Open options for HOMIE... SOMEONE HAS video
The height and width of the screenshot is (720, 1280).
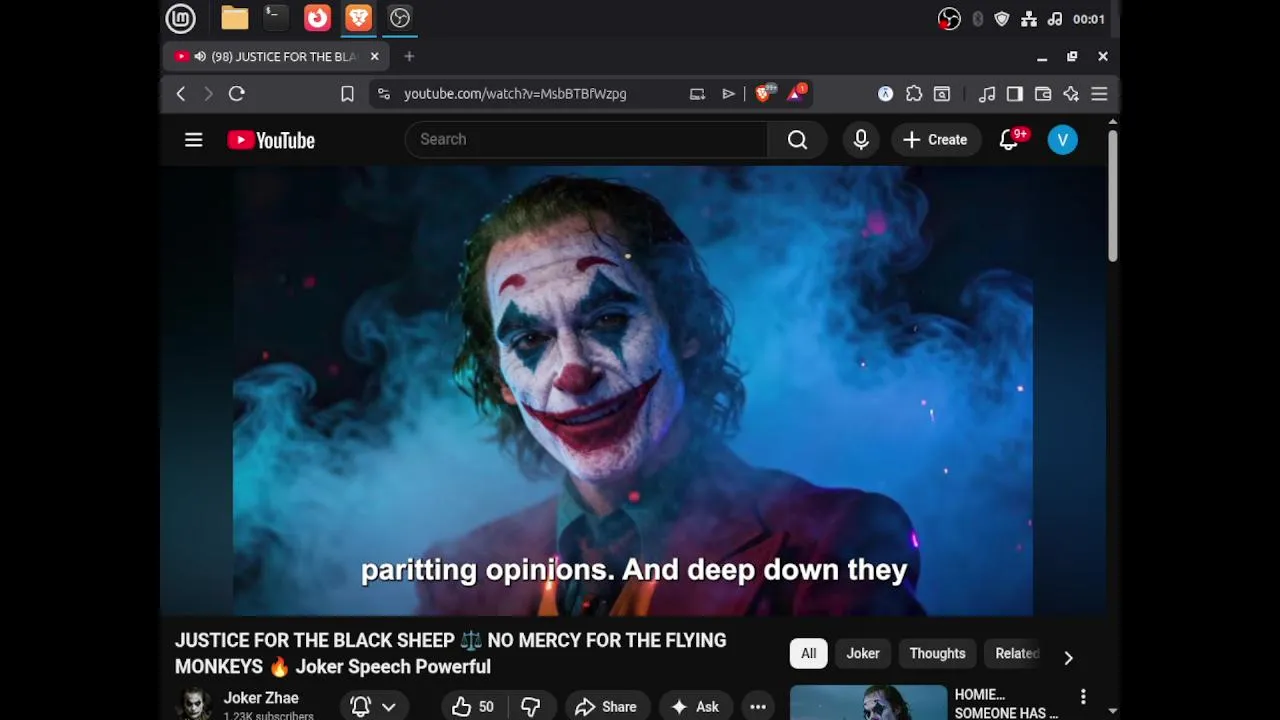pyautogui.click(x=1083, y=696)
